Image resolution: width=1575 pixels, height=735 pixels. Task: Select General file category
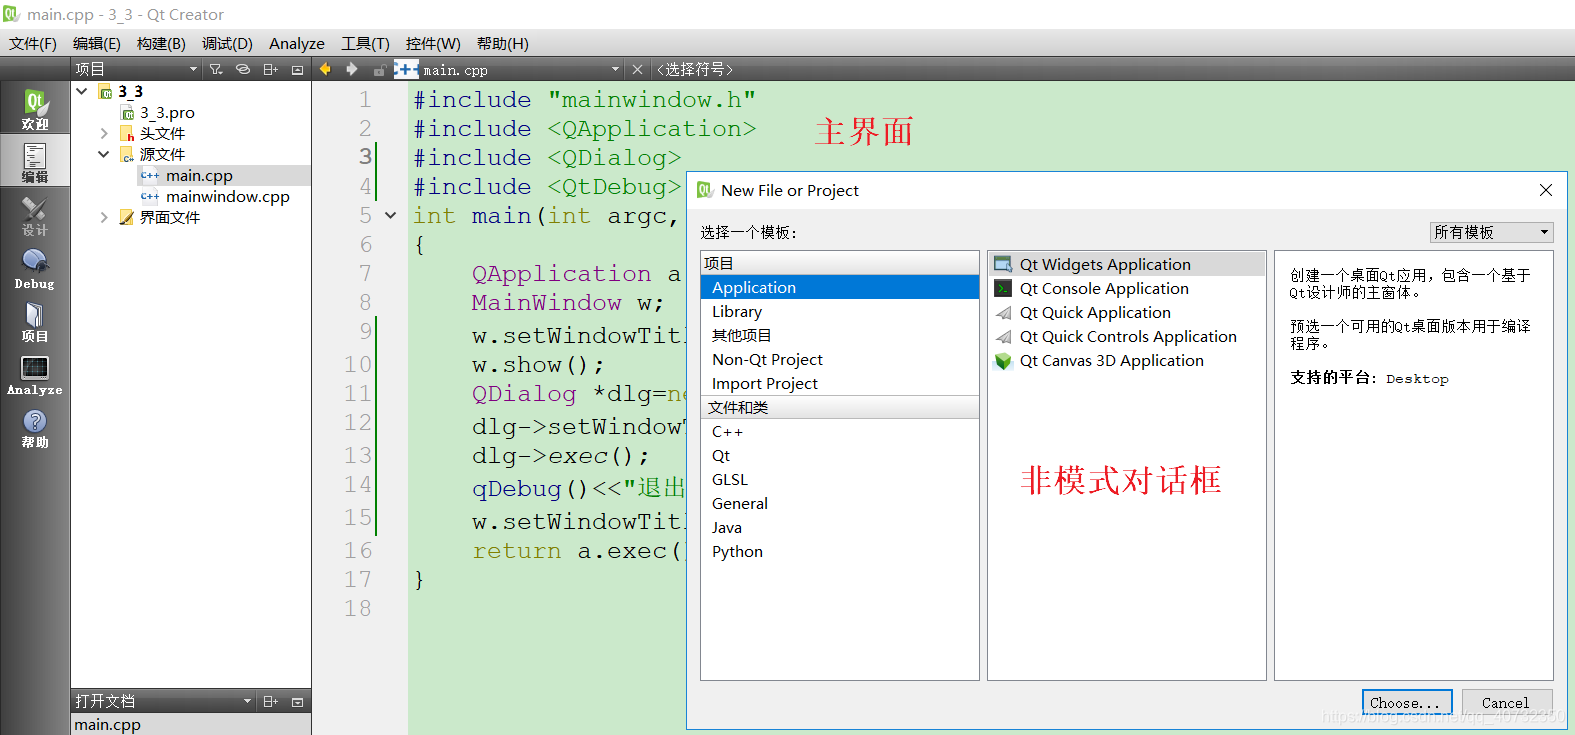(840, 503)
